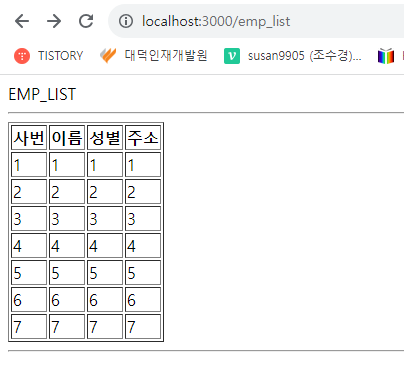Image resolution: width=404 pixels, height=379 pixels.
Task: Click the 성별 cell with value 6
Action: click(x=105, y=300)
